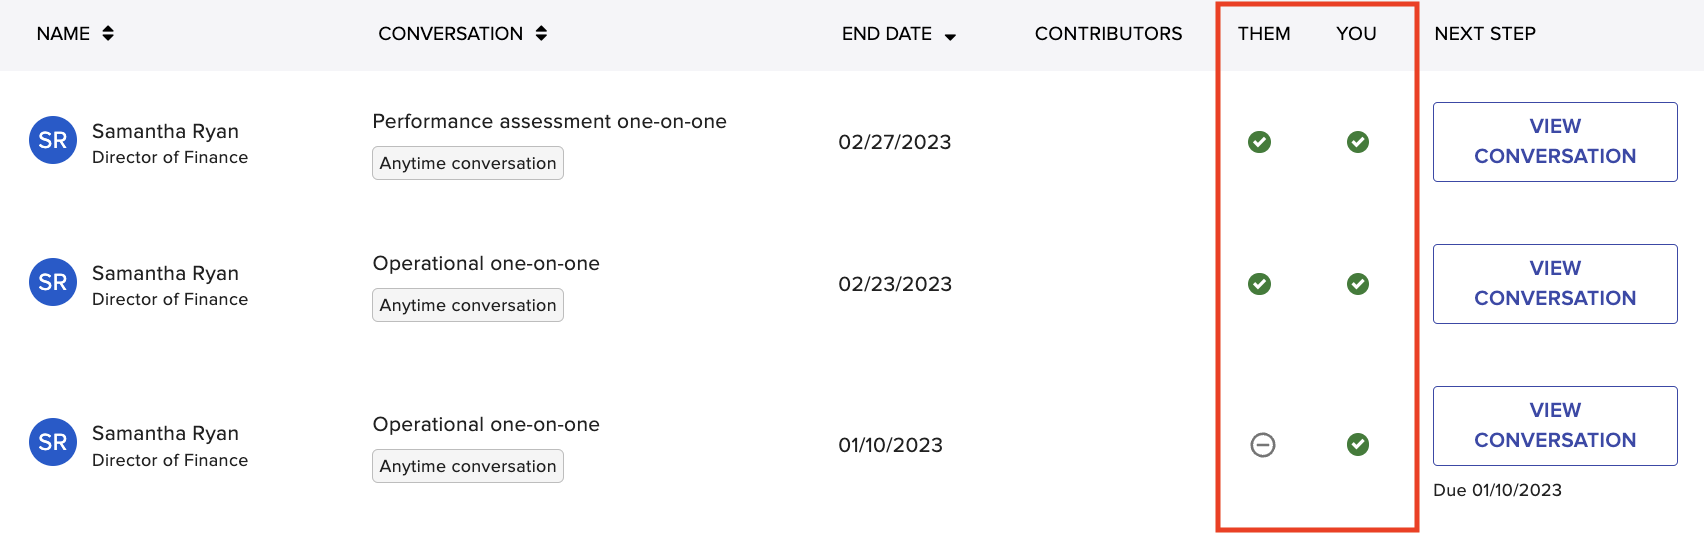Viewport: 1704px width, 536px height.
Task: Click the CONTRIBUTORS column header
Action: 1108,34
